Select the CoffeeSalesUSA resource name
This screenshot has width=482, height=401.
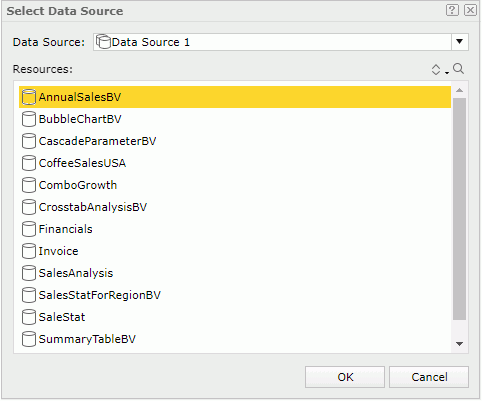82,163
